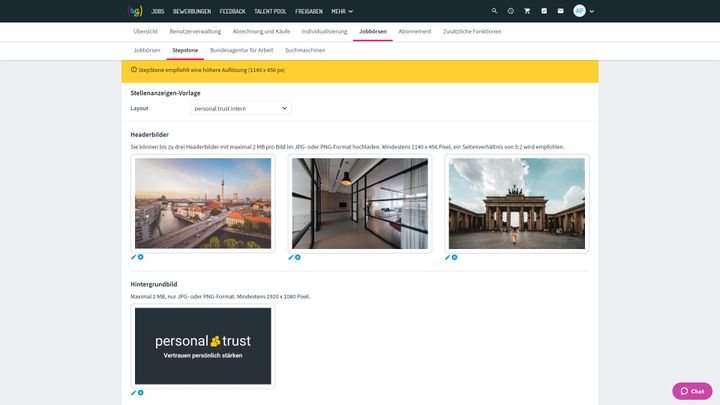Screen dimensions: 720x405
Task: Click the Berlin skyline header image
Action: (x=203, y=203)
